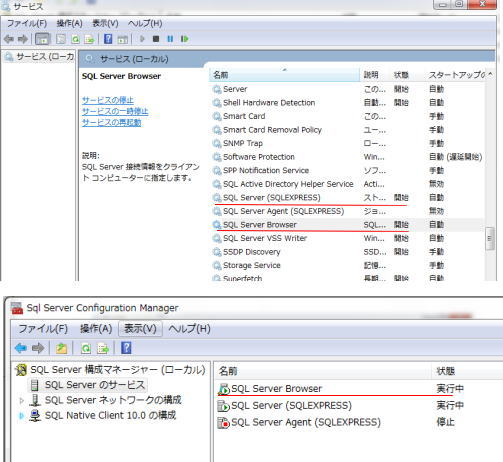Click the Properties icon in Services toolbar
Viewport: 503px width, 462px height.
(x=61, y=39)
